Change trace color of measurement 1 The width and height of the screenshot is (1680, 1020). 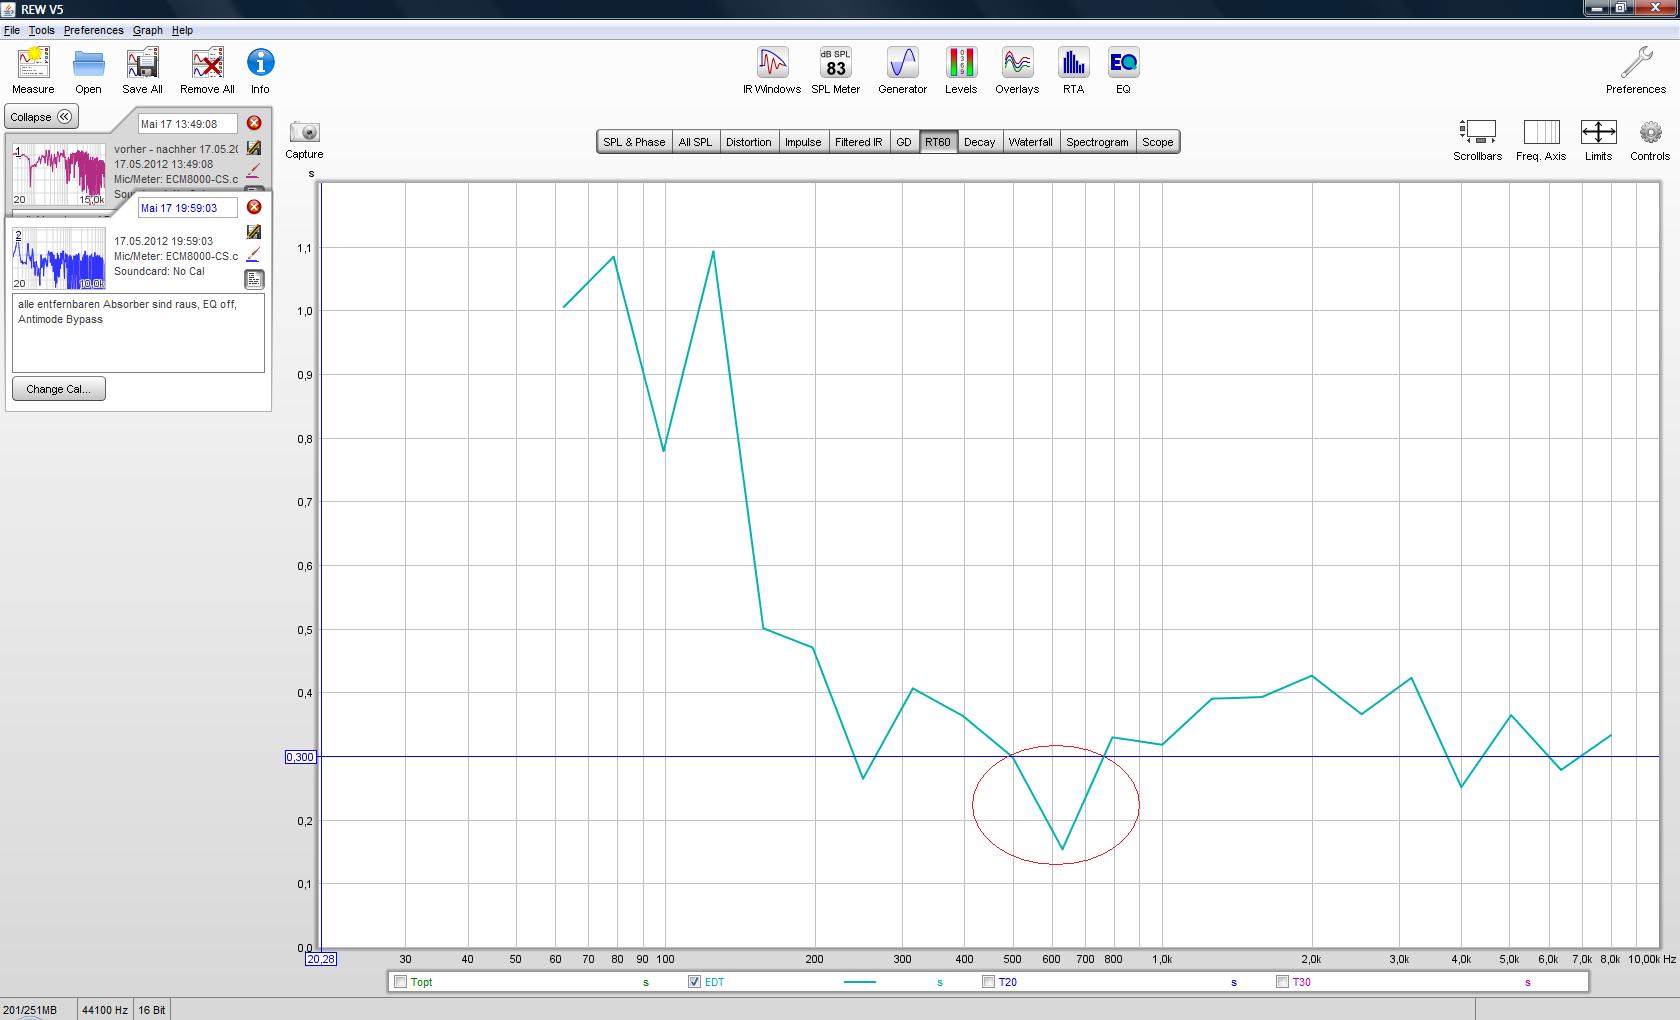(x=254, y=171)
